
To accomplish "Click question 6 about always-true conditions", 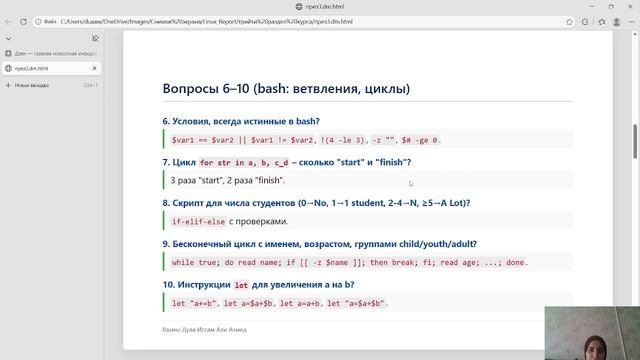I will 241,121.
